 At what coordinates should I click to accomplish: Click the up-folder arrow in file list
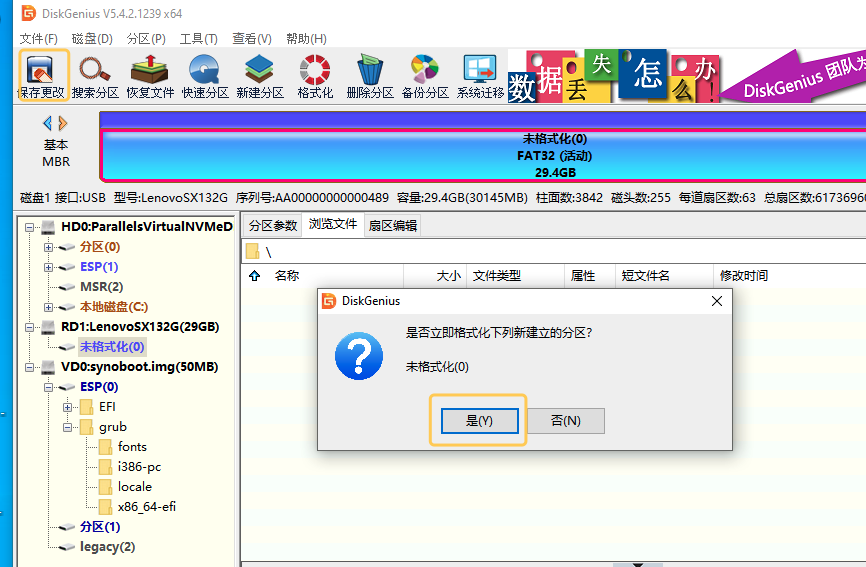pyautogui.click(x=254, y=275)
